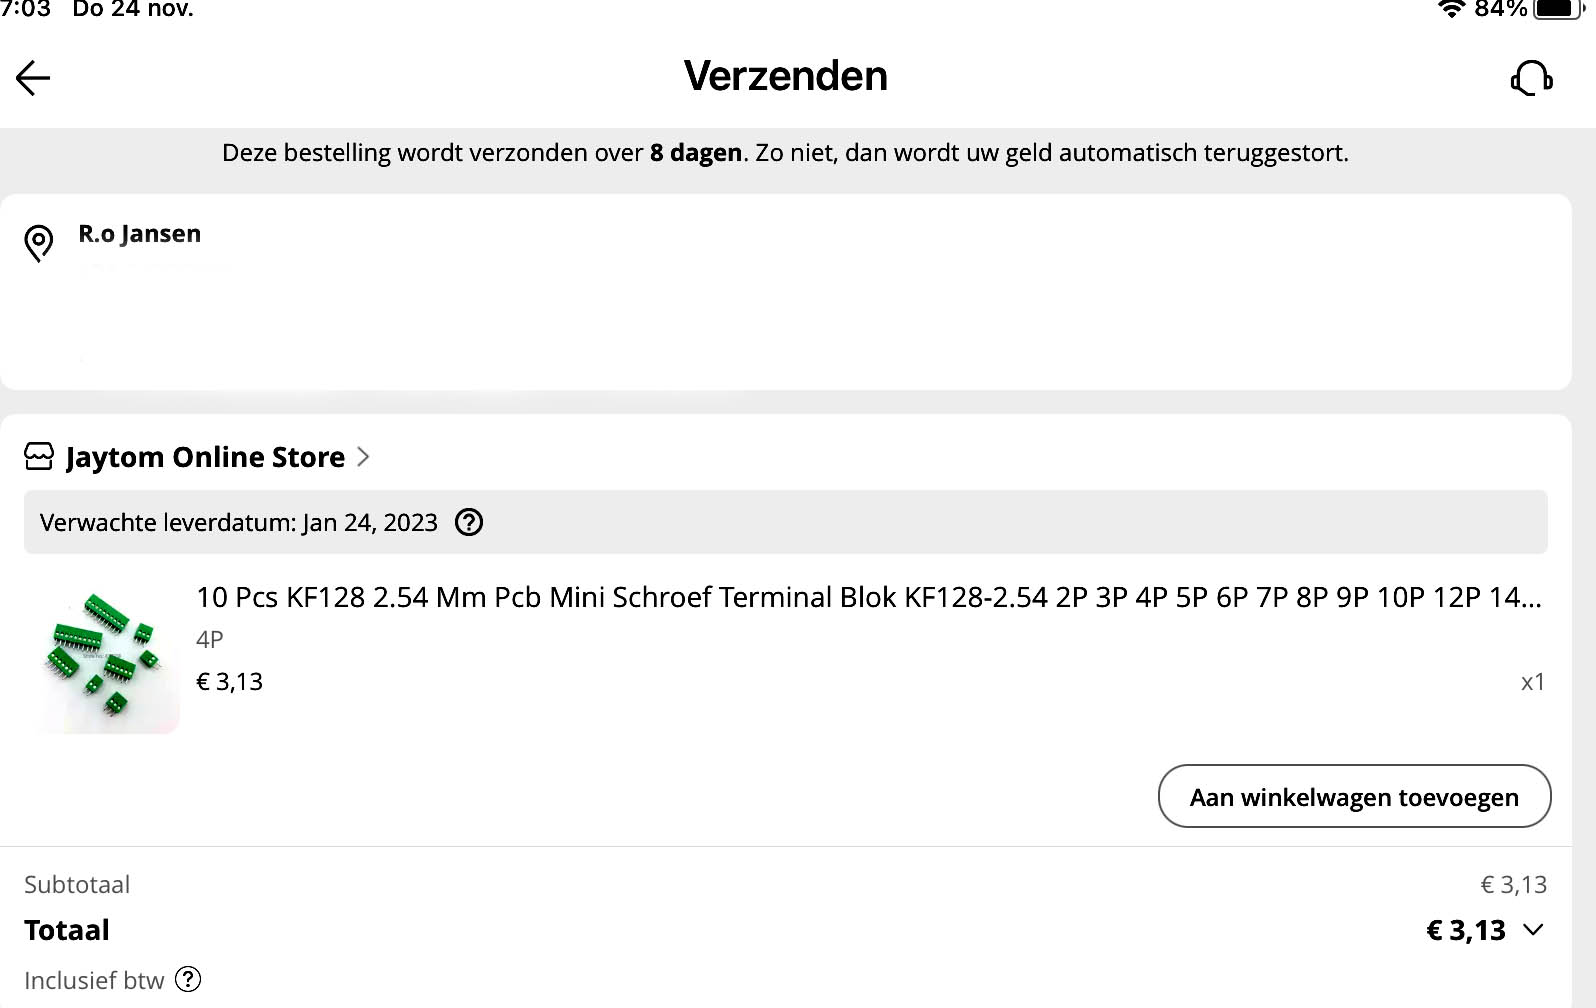Tap the battery indicator icon
This screenshot has width=1596, height=1008.
[1559, 9]
